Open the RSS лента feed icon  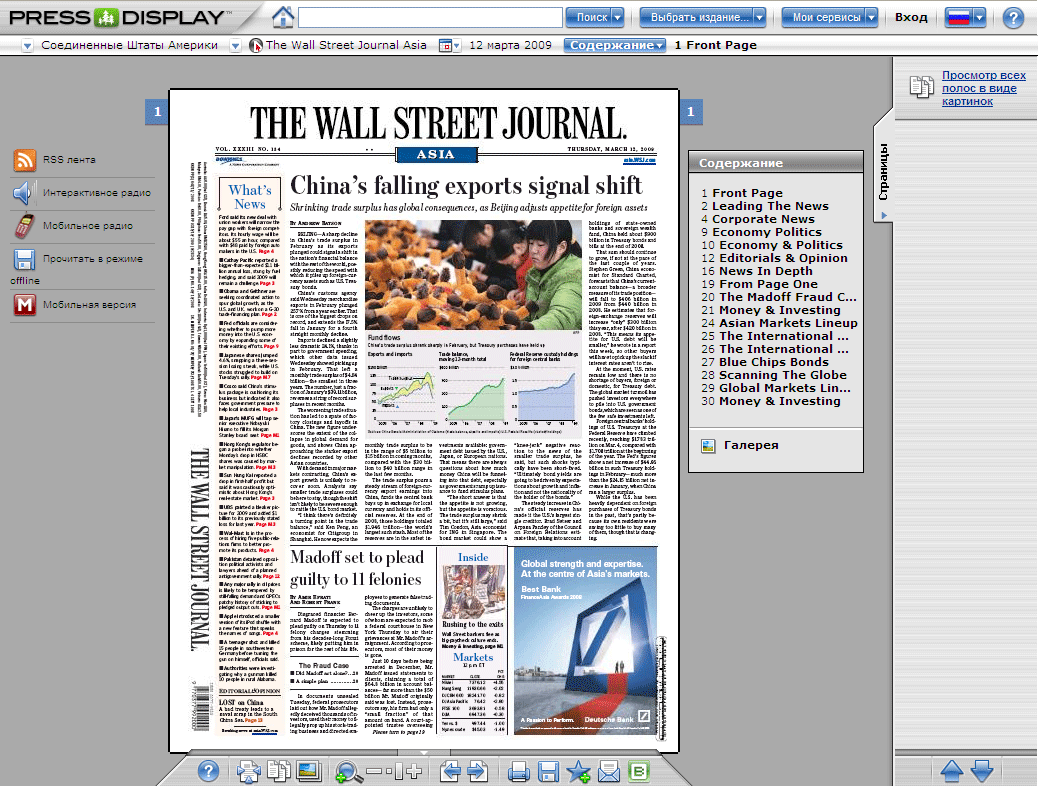coord(25,160)
